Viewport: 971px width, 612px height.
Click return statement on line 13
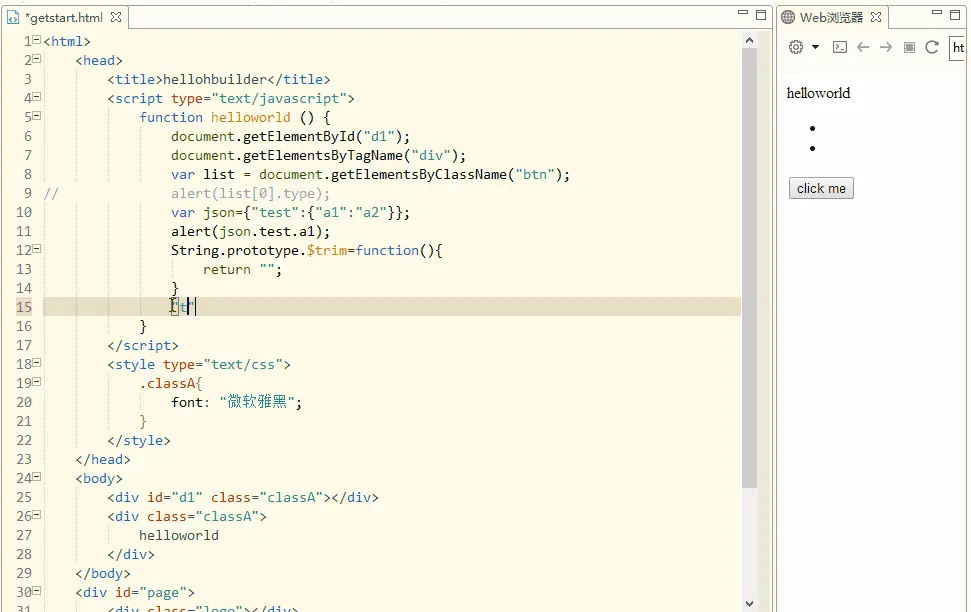tap(243, 269)
